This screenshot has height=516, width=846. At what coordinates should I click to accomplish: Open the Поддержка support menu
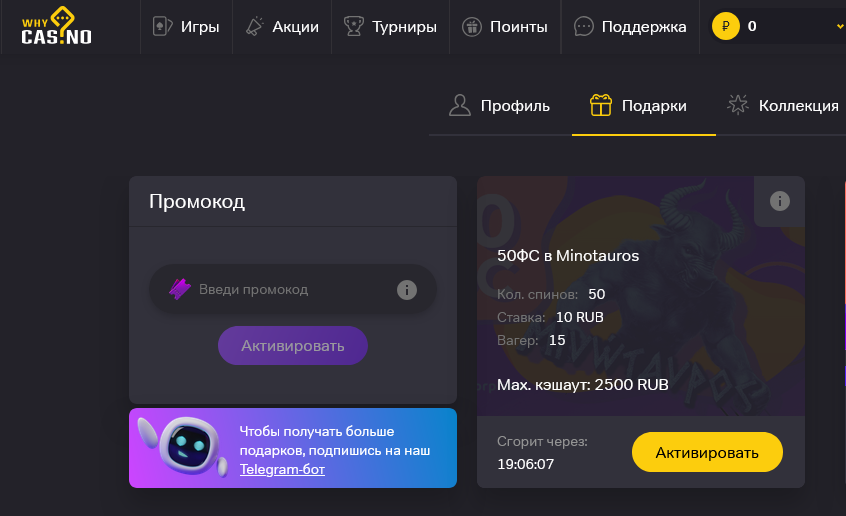[x=630, y=26]
